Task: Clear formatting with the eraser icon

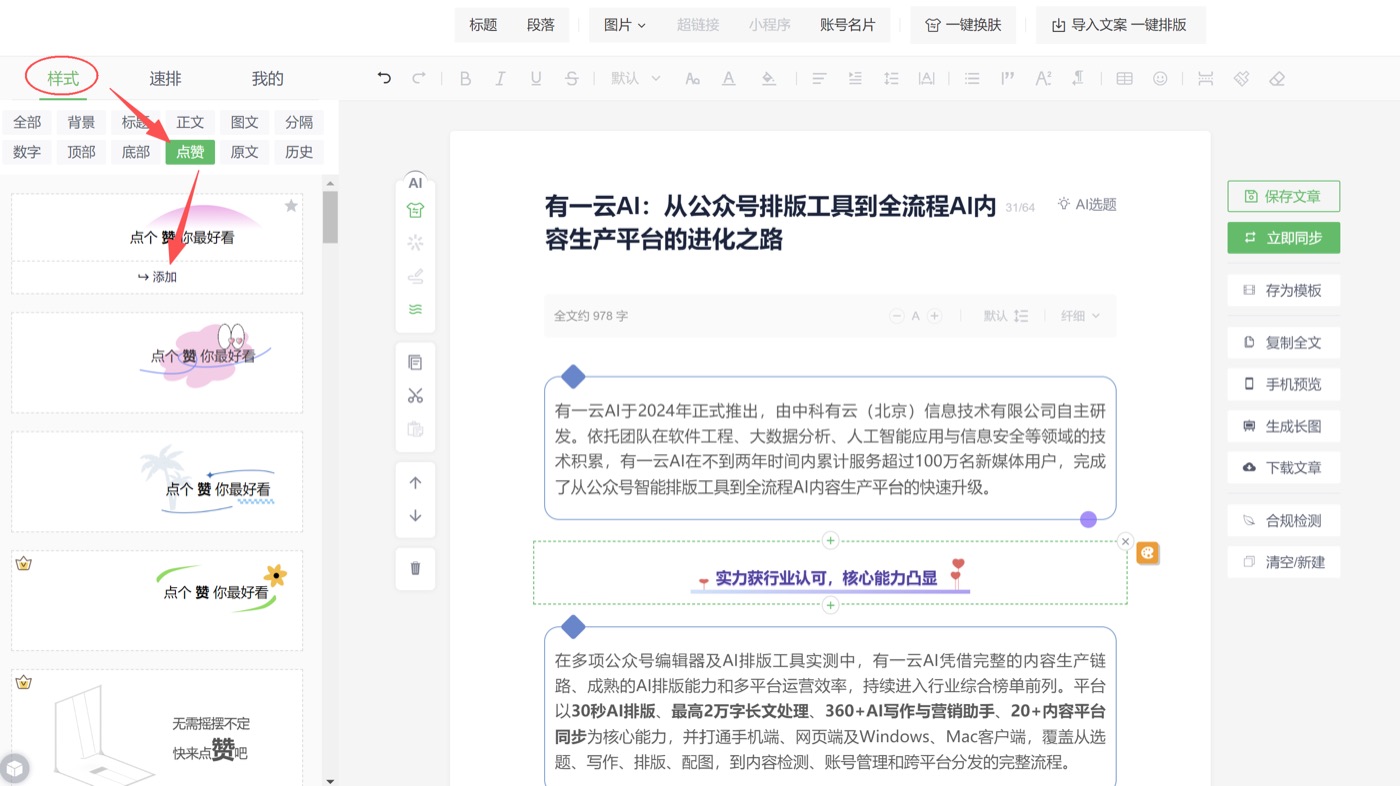Action: point(1277,78)
